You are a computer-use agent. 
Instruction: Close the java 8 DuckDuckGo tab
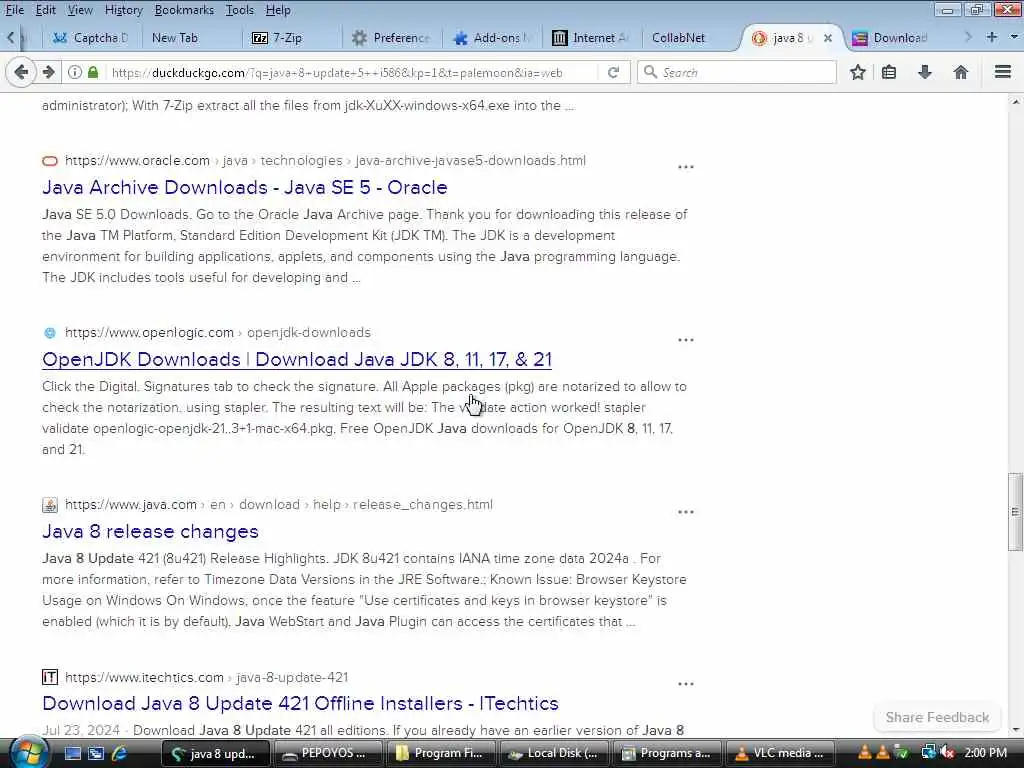(x=827, y=38)
